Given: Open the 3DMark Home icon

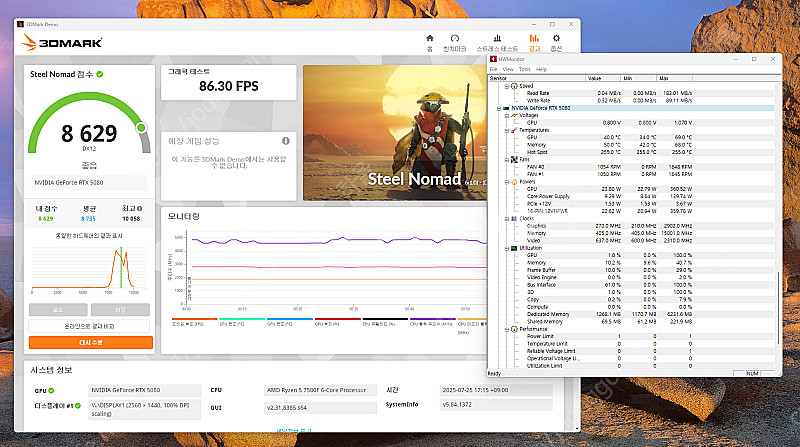Looking at the screenshot, I should point(430,38).
